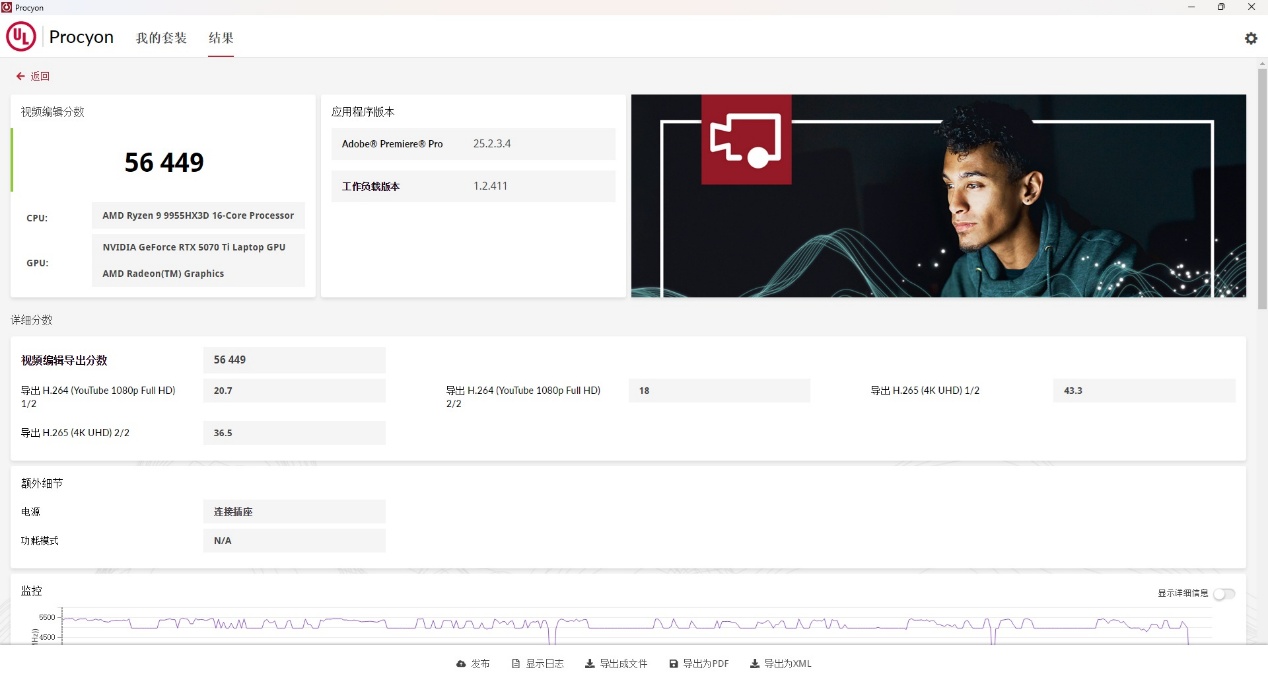
Task: Click the workload version 1.2.411
Action: click(490, 186)
